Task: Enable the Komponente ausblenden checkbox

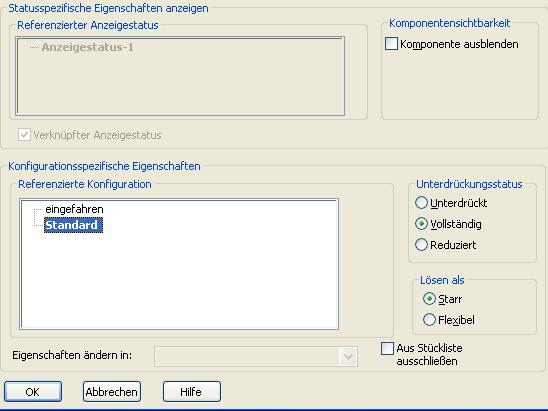Action: click(391, 44)
